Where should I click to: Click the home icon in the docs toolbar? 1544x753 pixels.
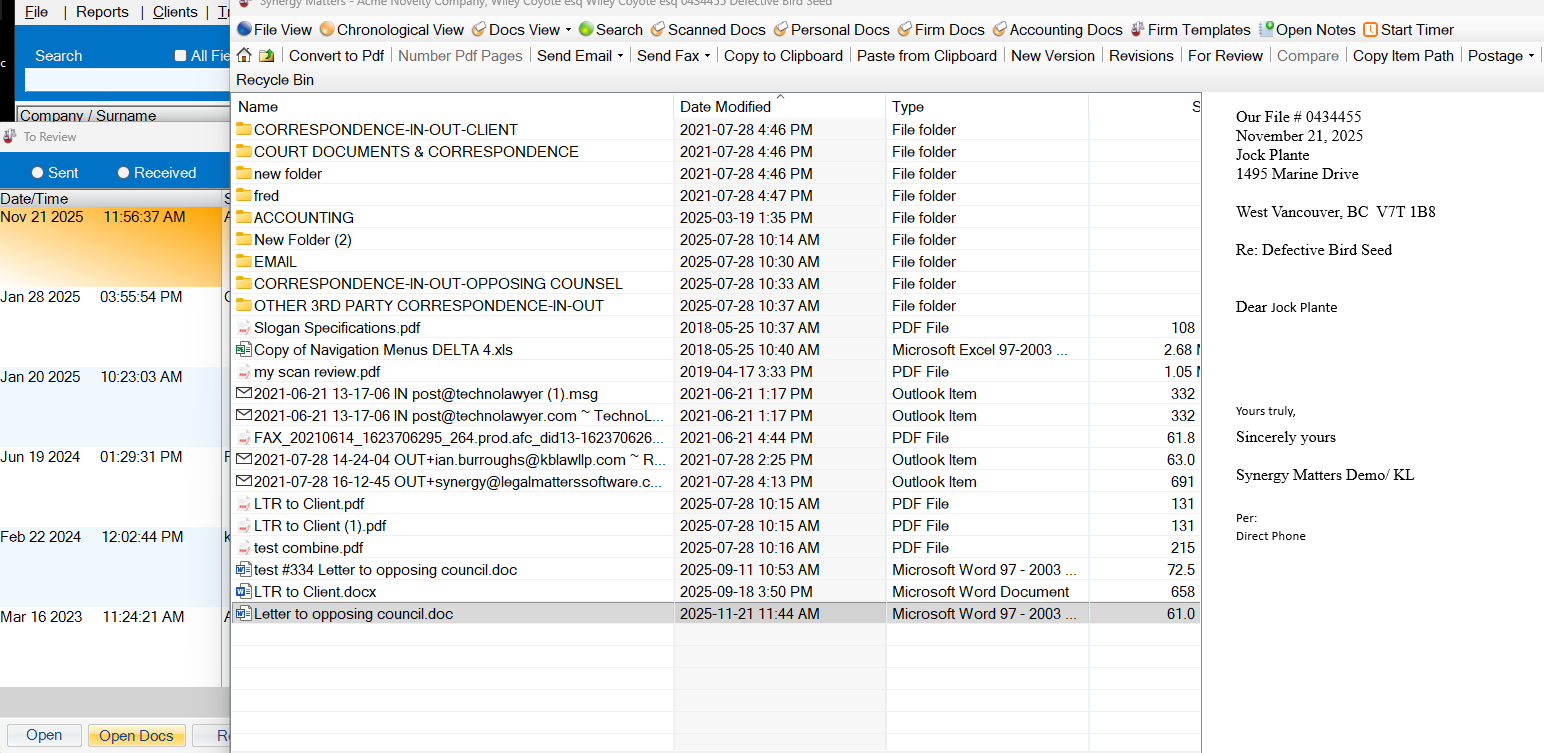click(244, 56)
